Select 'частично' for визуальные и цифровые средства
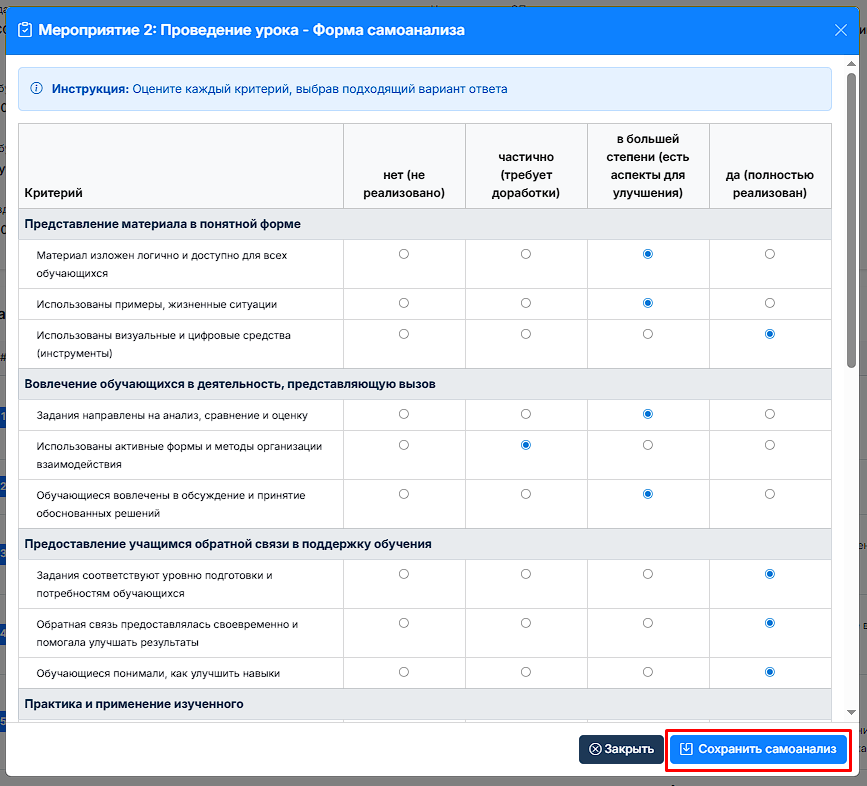 526,334
